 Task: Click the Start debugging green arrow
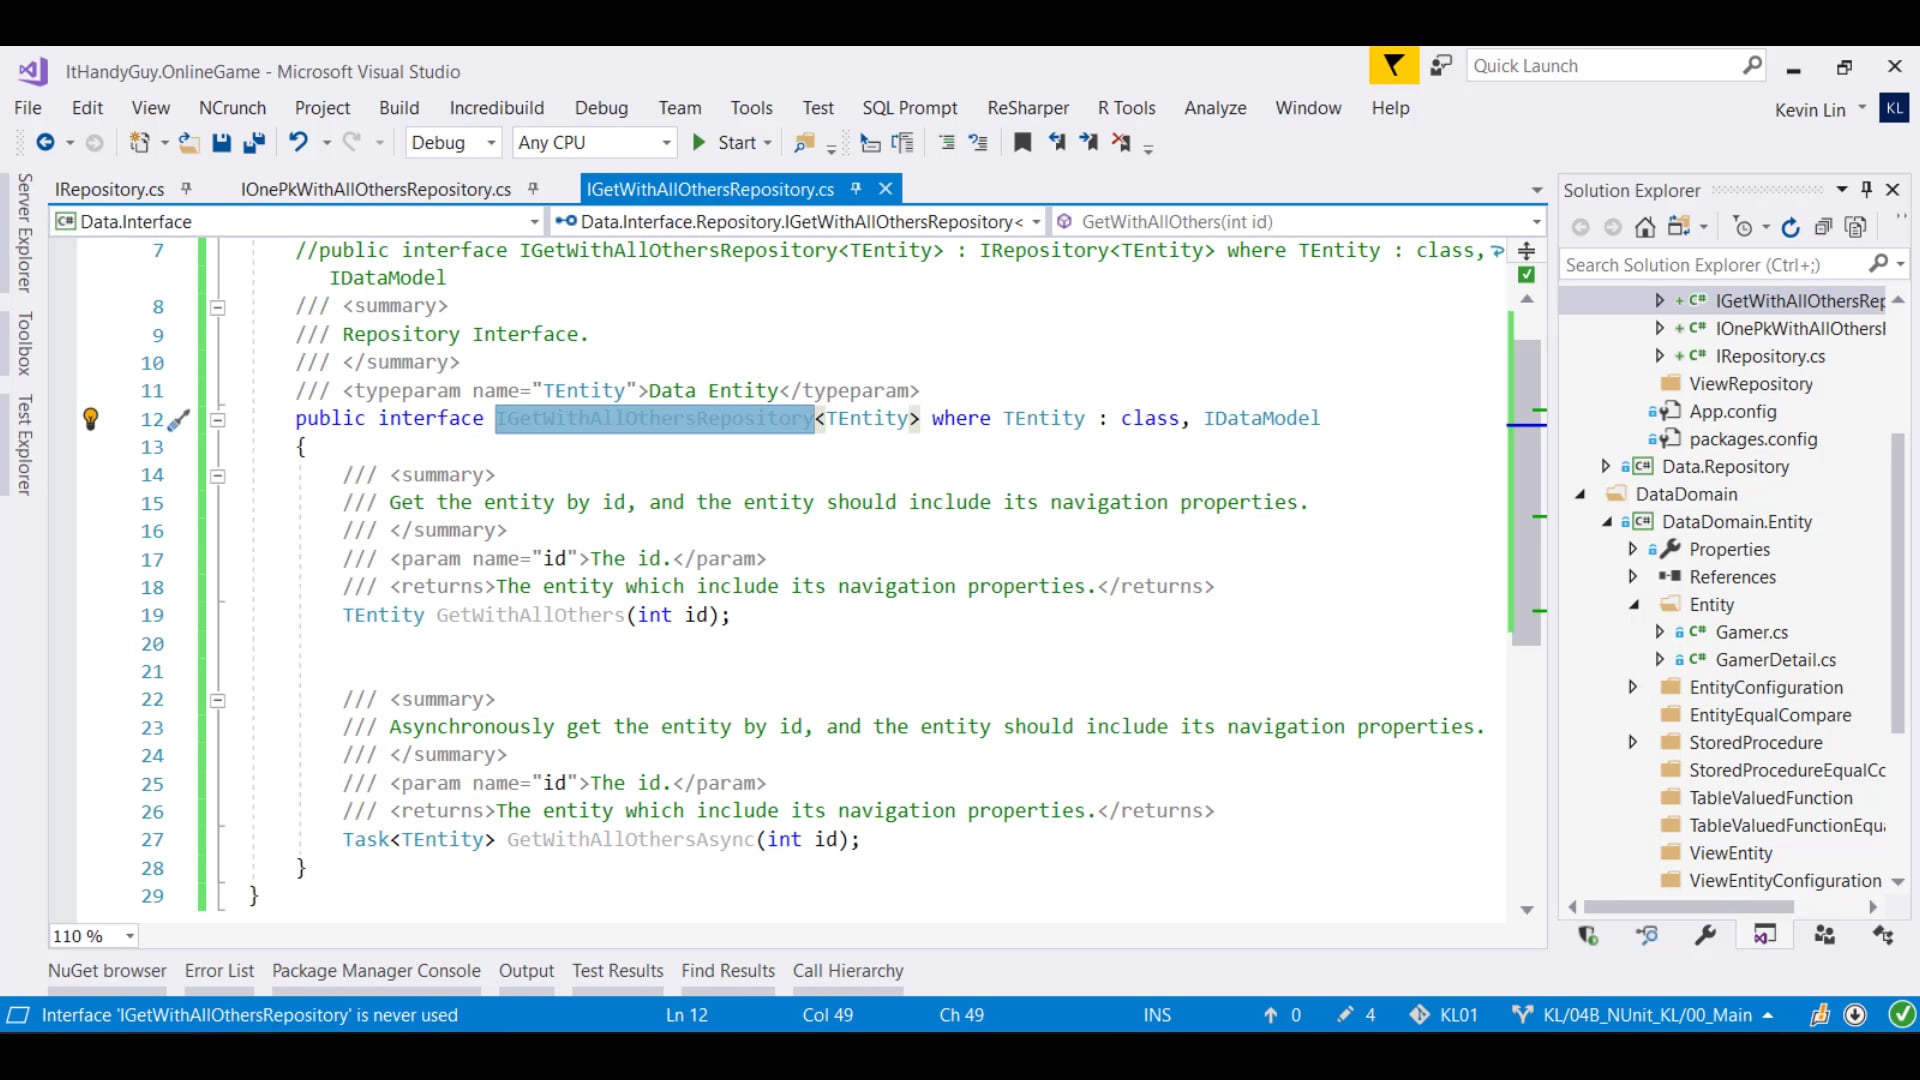coord(700,142)
